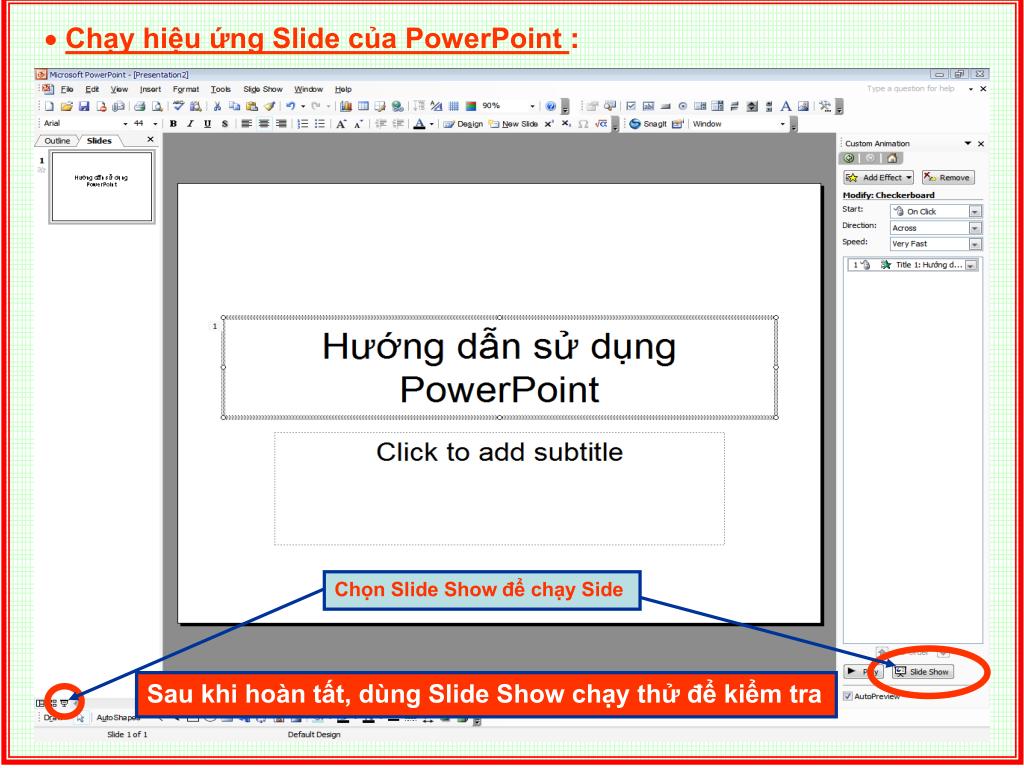
Task: Copy the selection using the Copy icon
Action: [x=234, y=106]
